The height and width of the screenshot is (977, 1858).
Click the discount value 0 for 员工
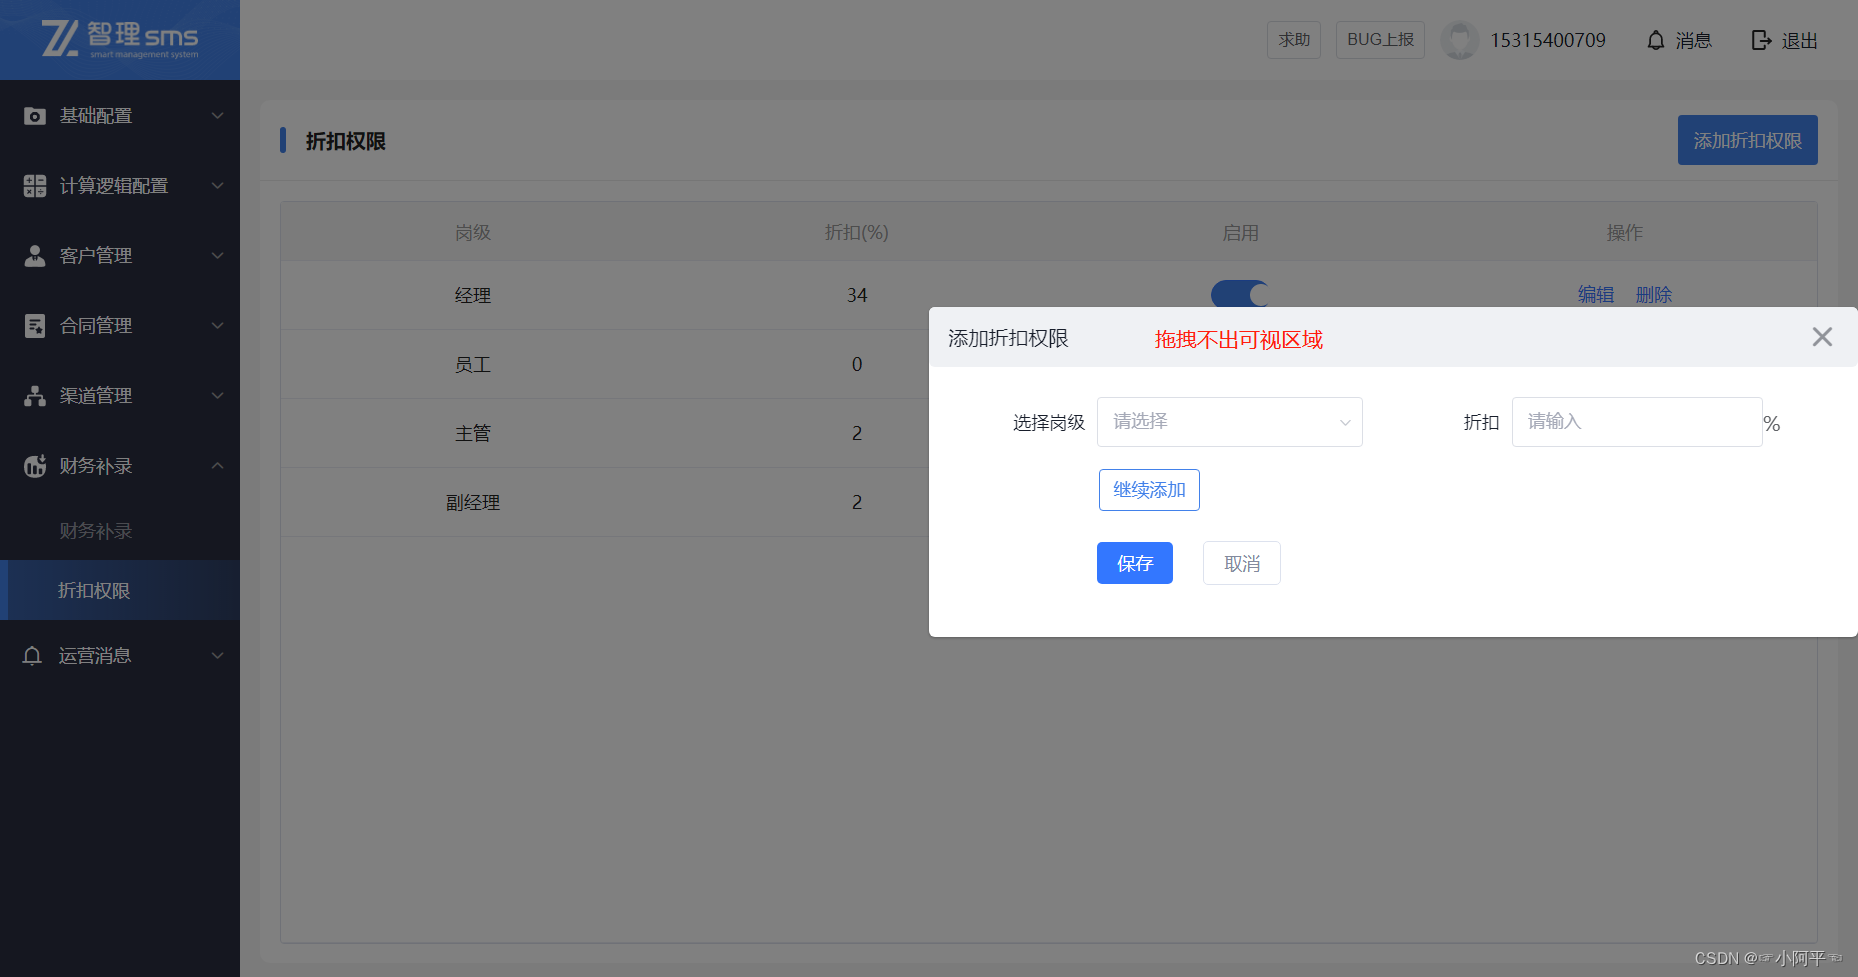pos(857,365)
